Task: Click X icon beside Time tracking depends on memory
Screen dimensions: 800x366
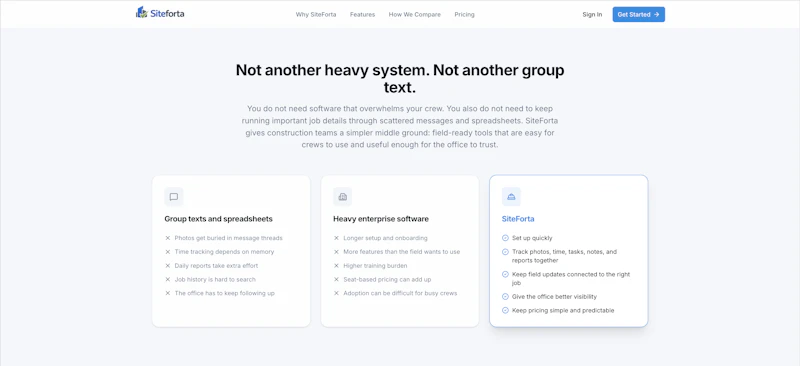Action: point(167,252)
